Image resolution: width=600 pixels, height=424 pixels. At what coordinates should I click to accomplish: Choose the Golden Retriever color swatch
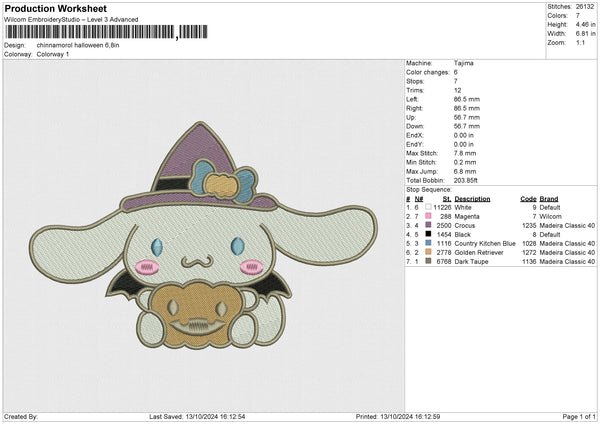coord(428,251)
